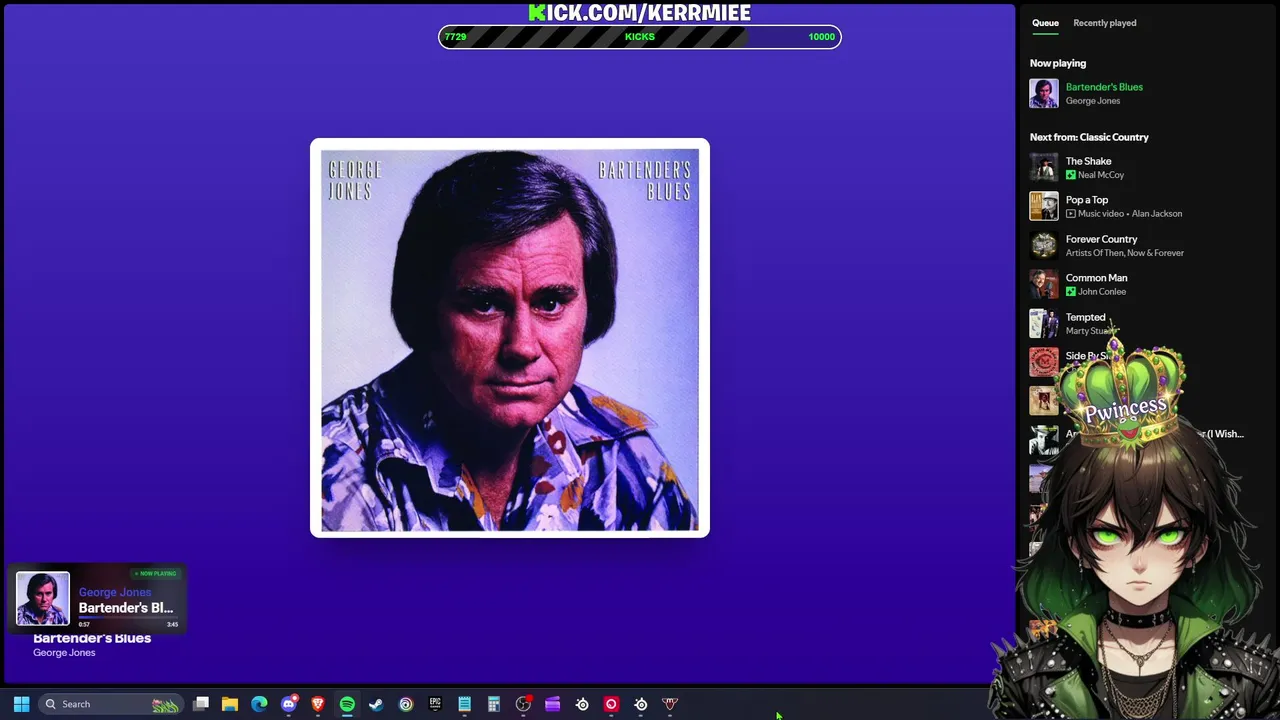This screenshot has height=720, width=1280.
Task: Click the Now Playing widget album thumbnail
Action: point(43,599)
